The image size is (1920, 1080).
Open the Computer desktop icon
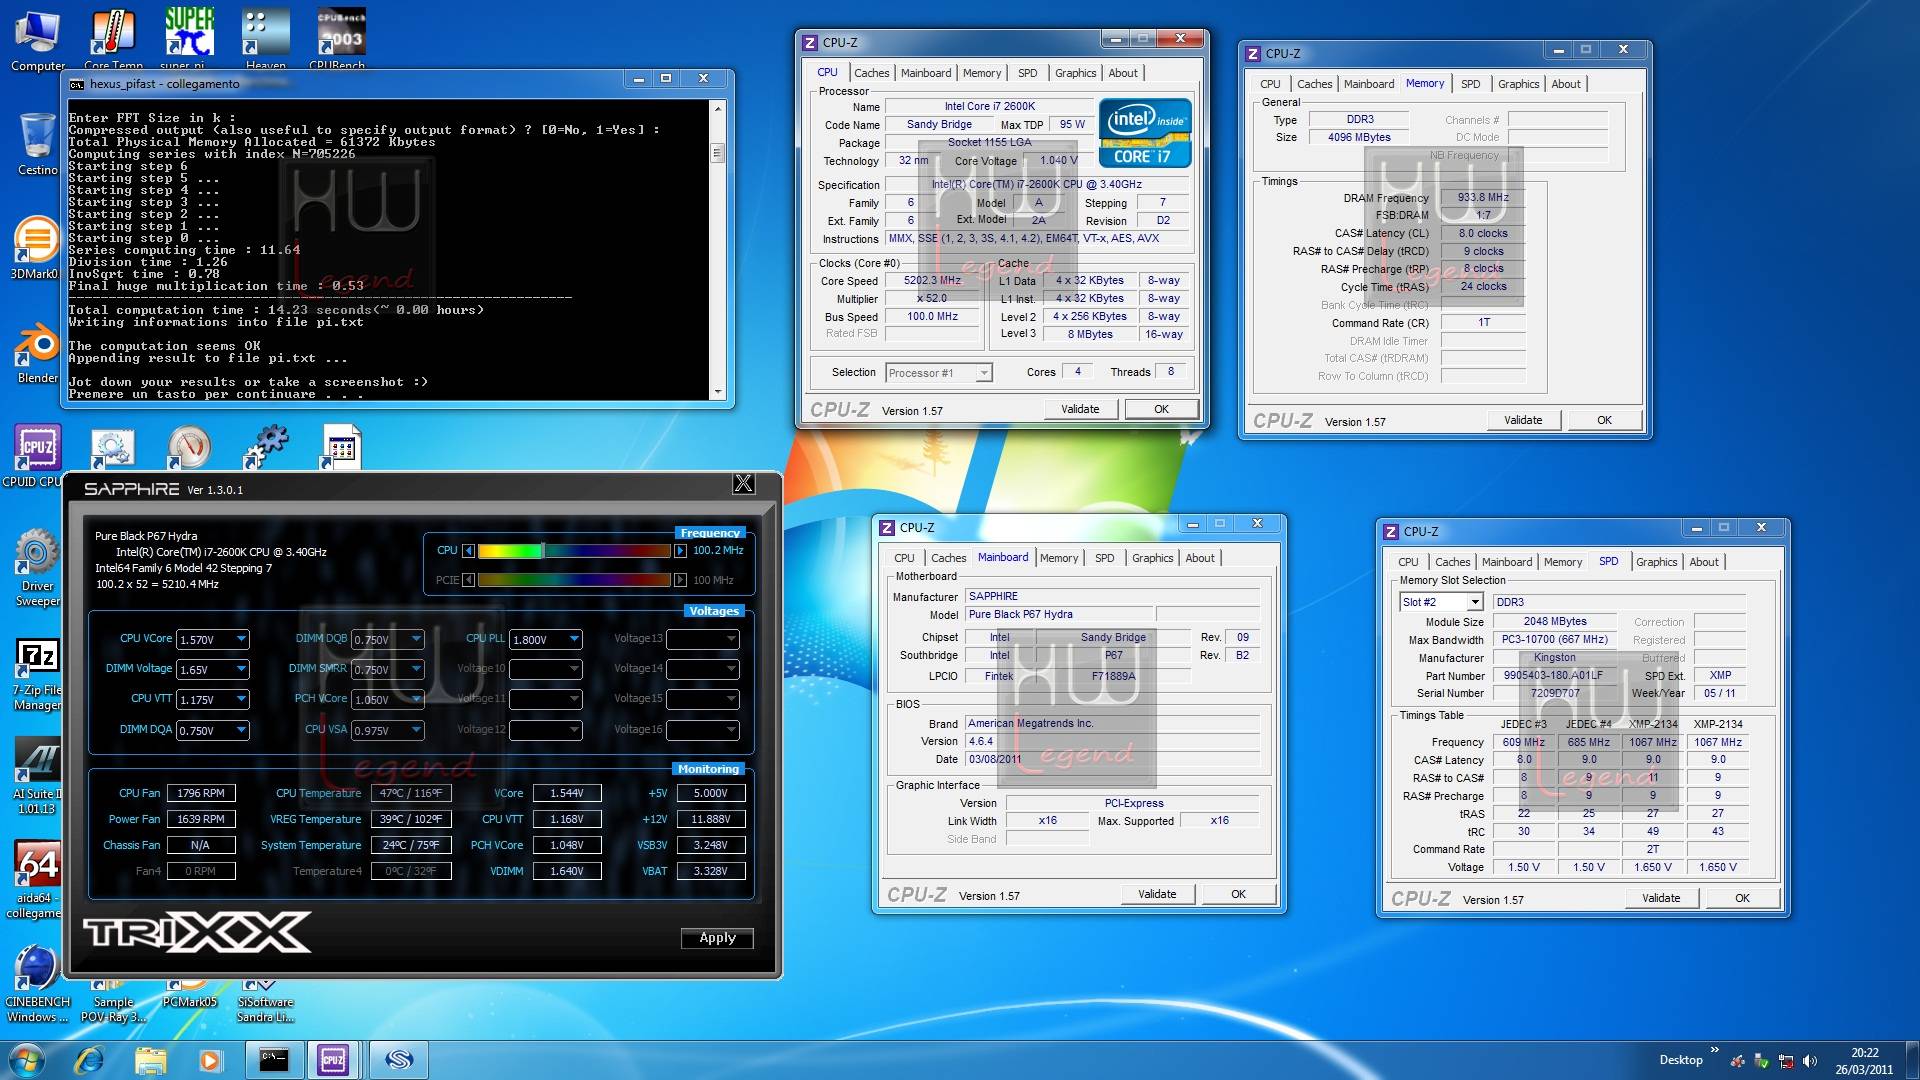(37, 40)
